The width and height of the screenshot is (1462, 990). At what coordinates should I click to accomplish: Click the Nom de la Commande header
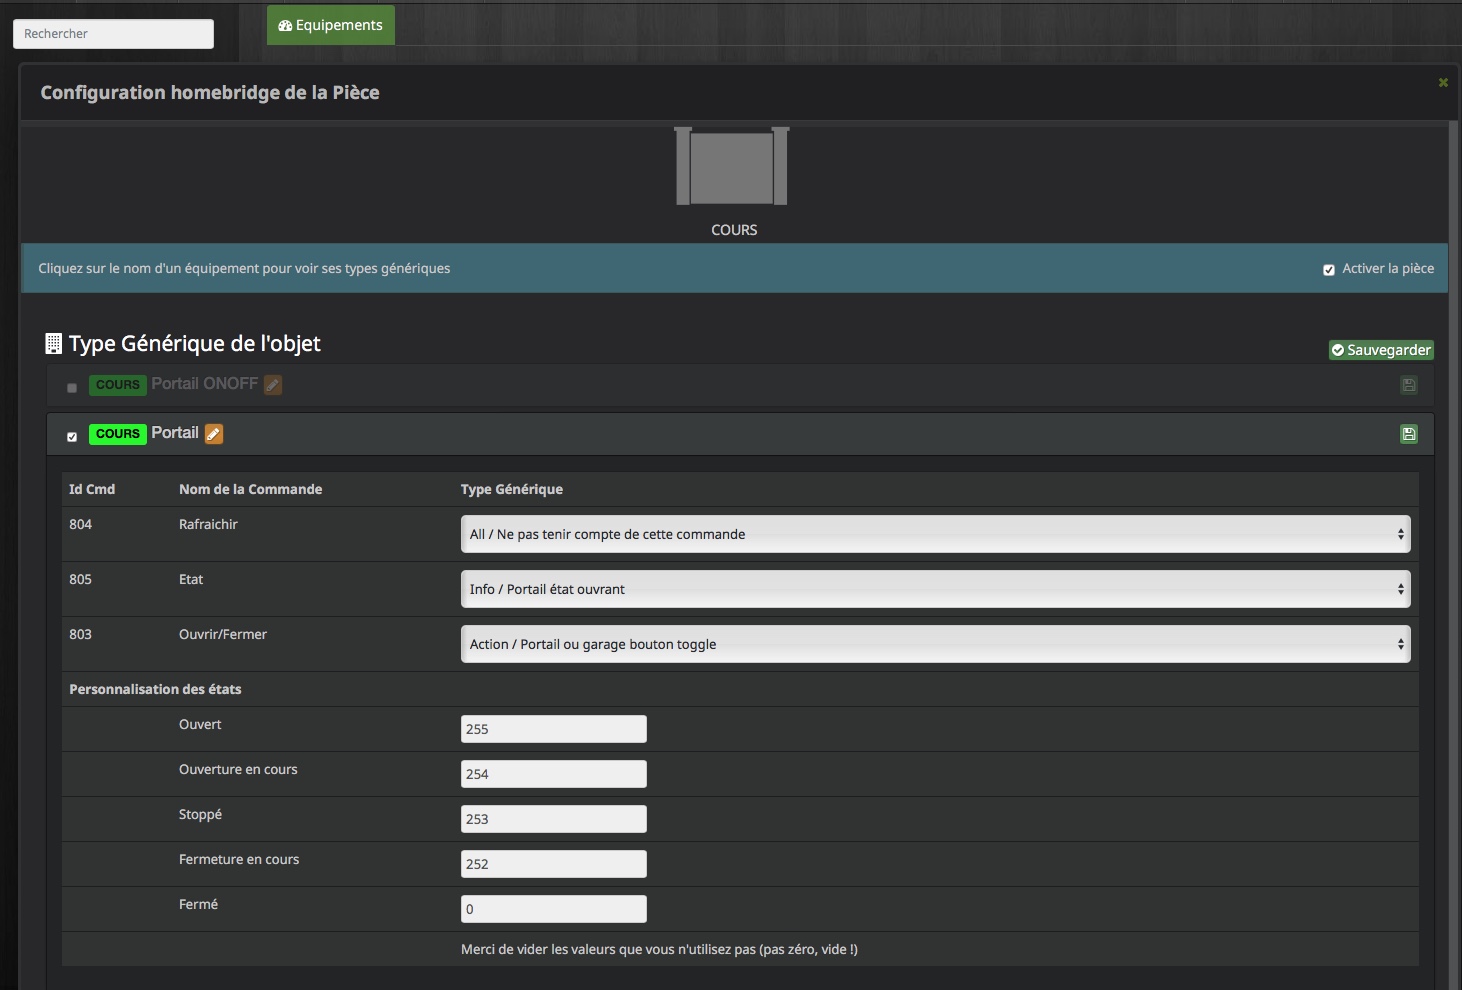[x=251, y=489]
